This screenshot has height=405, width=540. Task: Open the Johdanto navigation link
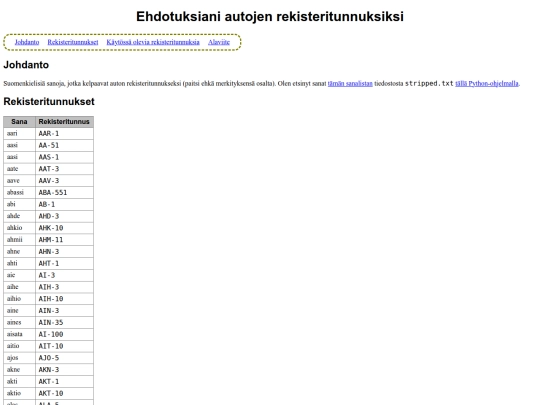point(27,42)
